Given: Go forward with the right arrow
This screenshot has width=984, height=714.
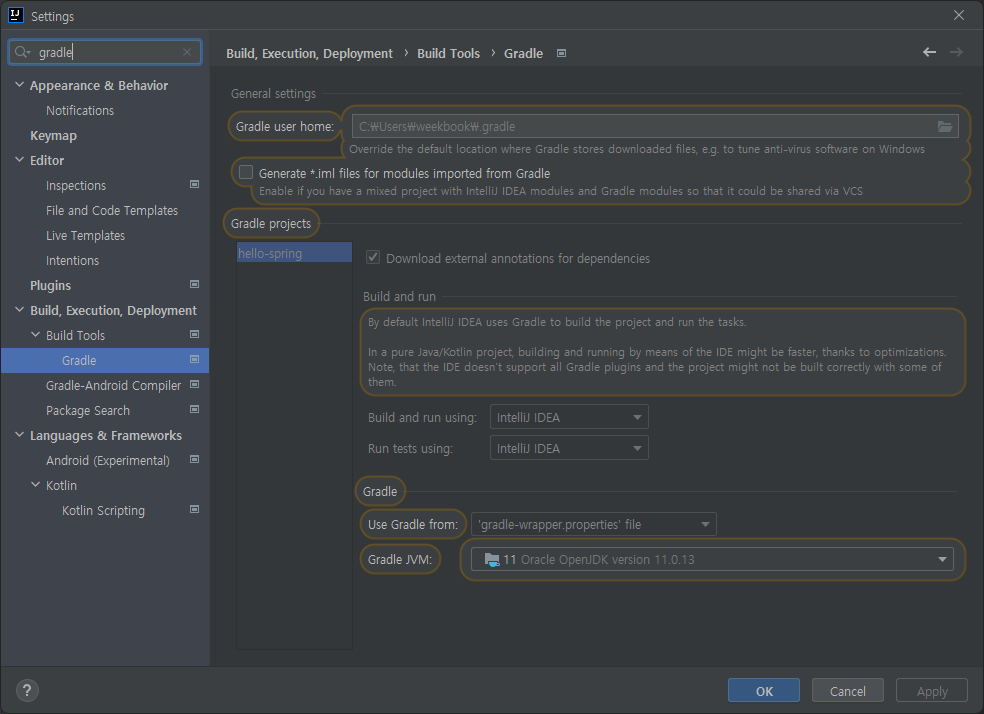Looking at the screenshot, I should click(956, 52).
